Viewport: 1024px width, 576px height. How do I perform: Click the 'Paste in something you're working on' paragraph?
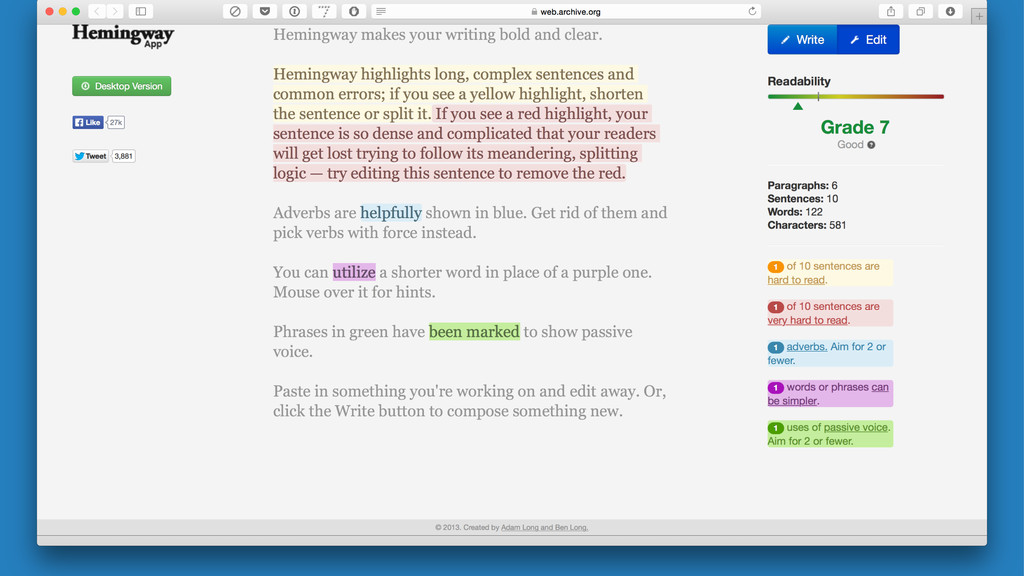pos(470,401)
